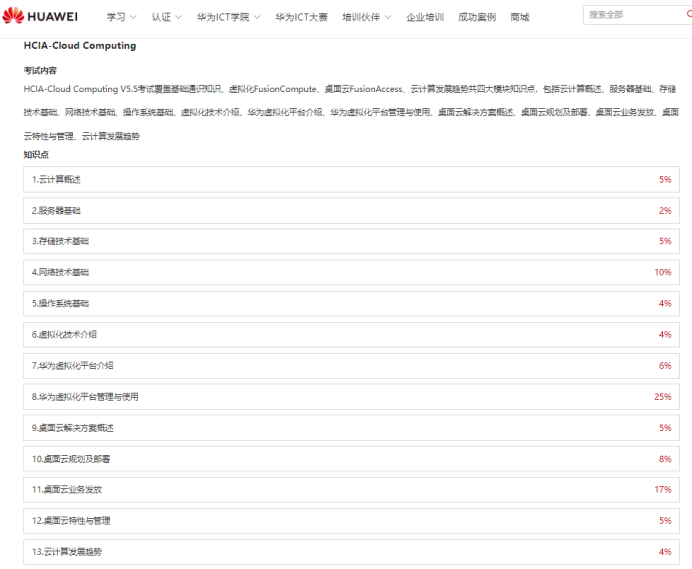Click the Huawei logo
Viewport: 692px width, 569px height.
40,16
